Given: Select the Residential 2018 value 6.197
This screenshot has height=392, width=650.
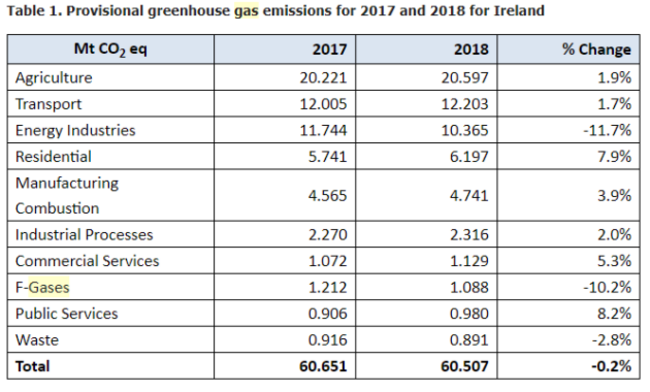Looking at the screenshot, I should (469, 157).
